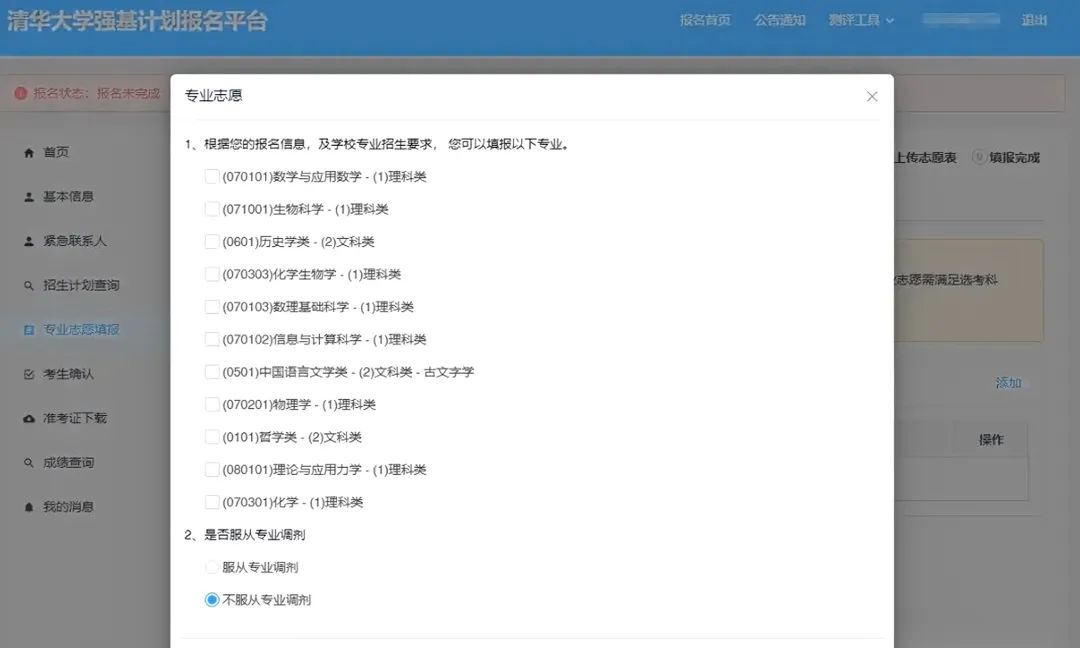Click the 填报完成 step label
This screenshot has width=1080, height=648.
coord(1015,158)
